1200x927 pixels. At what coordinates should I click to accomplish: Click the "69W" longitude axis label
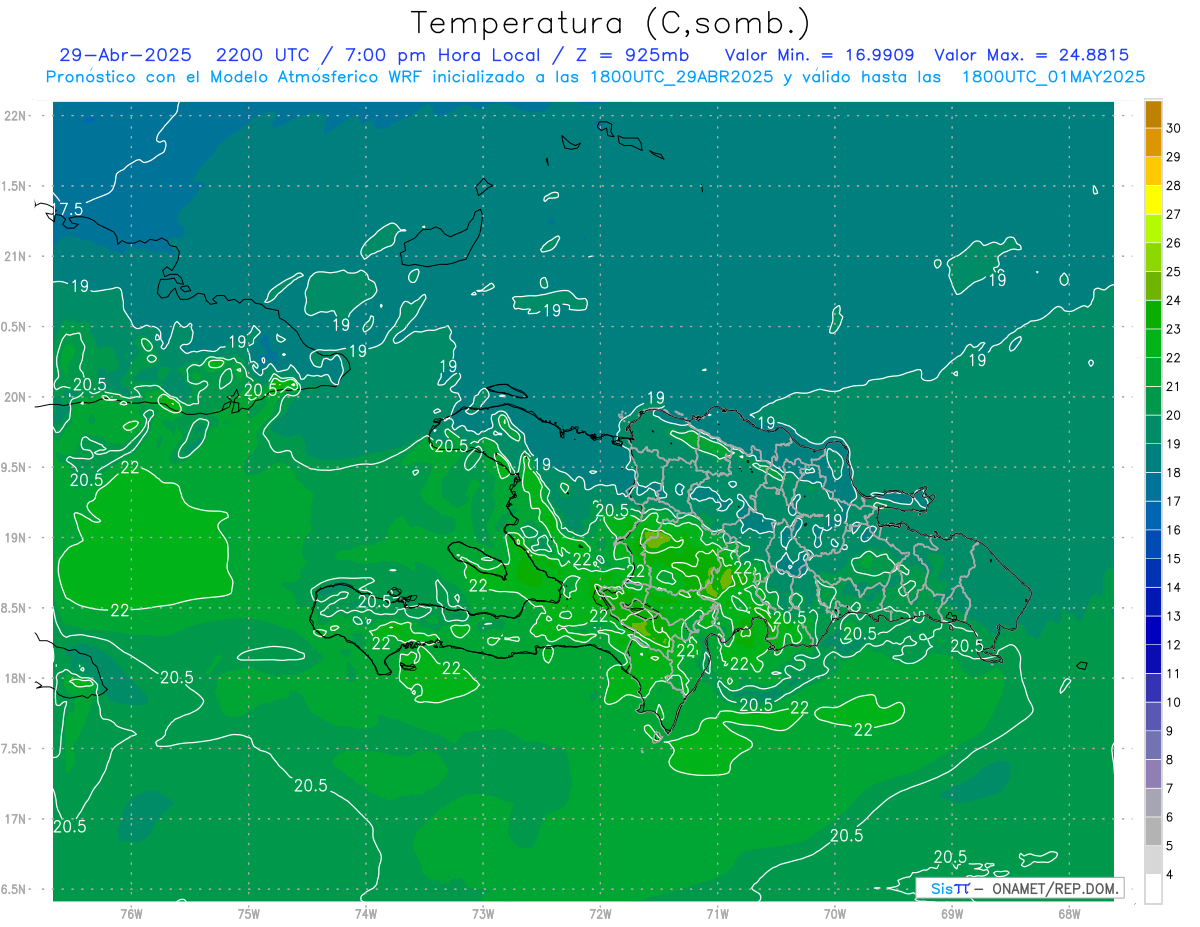(952, 913)
